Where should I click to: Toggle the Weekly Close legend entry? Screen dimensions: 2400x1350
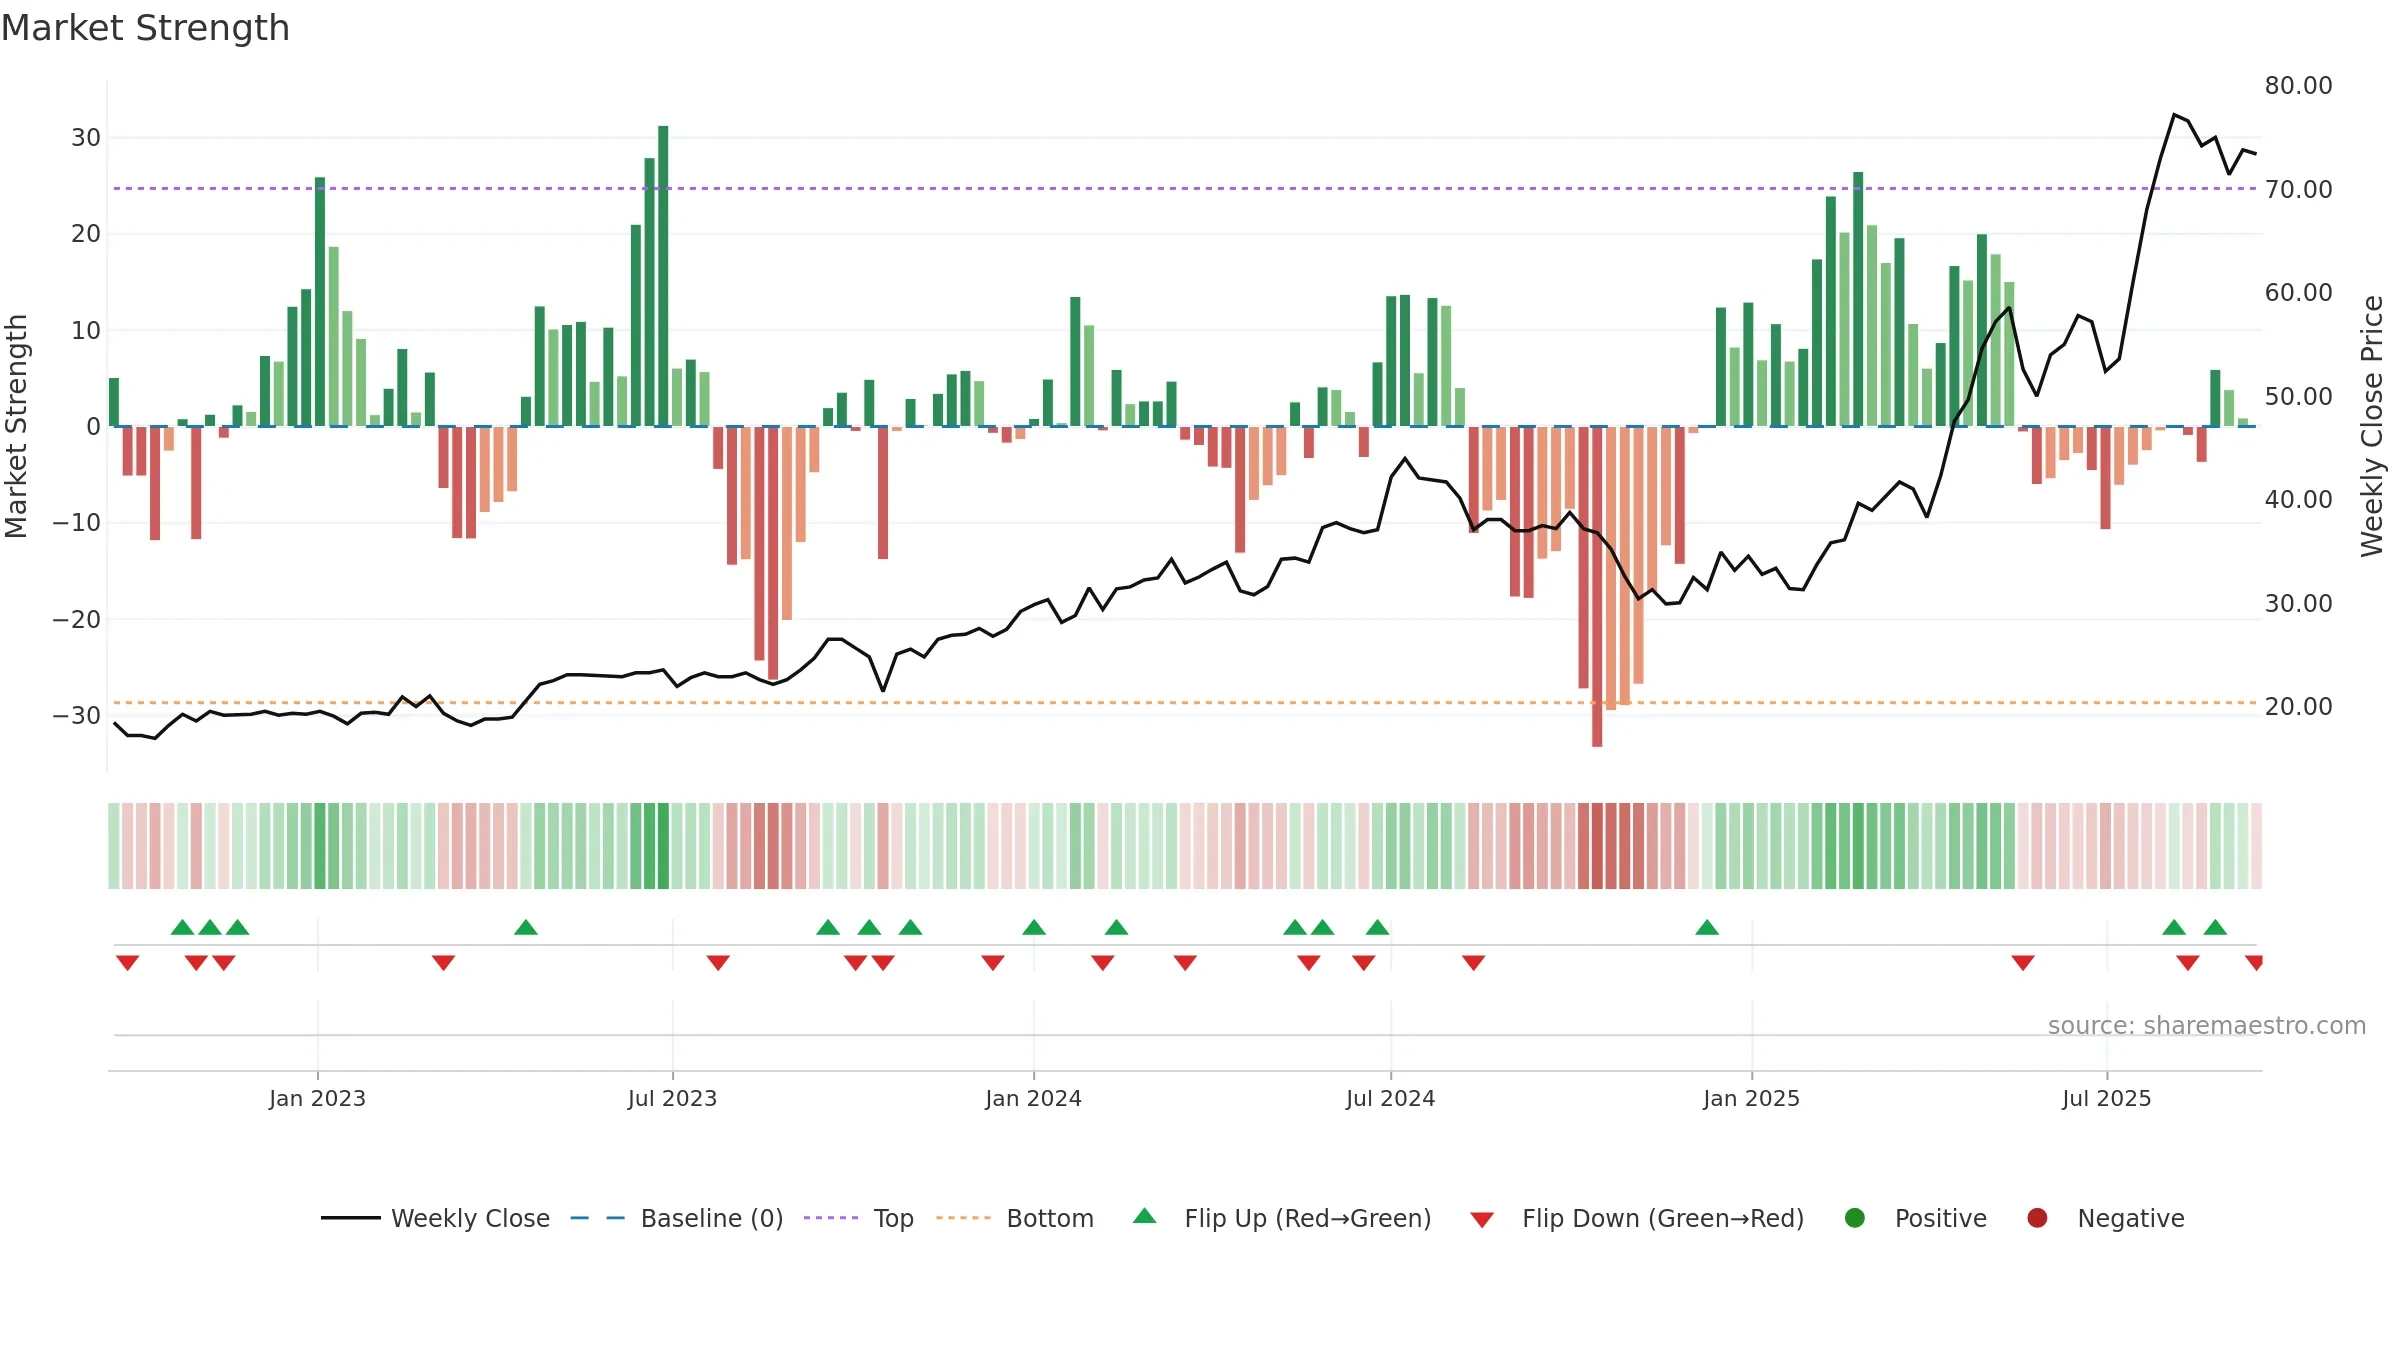[x=436, y=1218]
